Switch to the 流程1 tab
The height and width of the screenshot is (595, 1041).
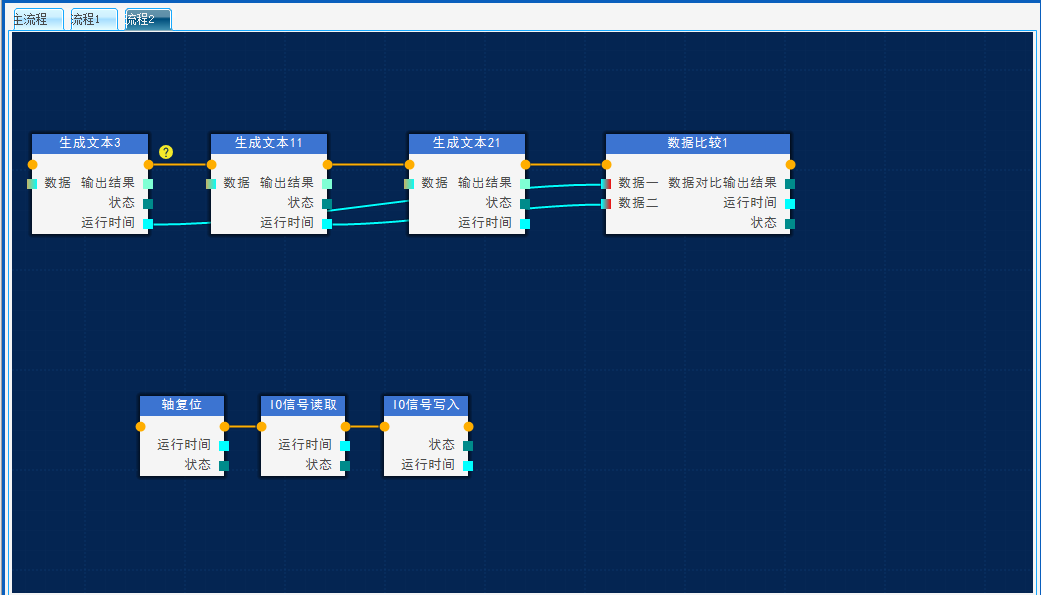tap(94, 19)
